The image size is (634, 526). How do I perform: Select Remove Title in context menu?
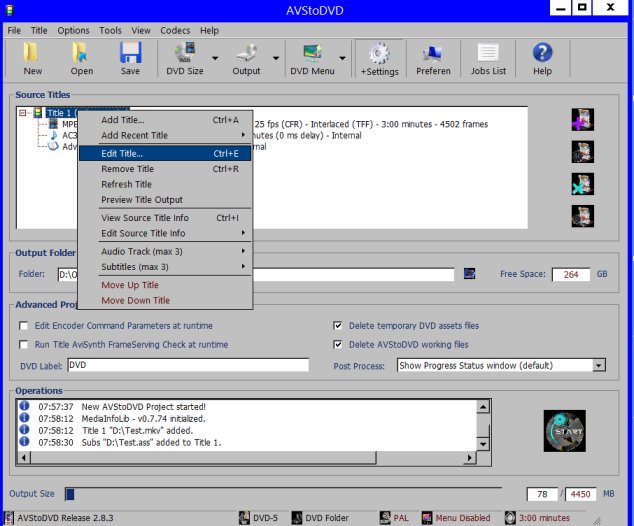click(x=165, y=169)
